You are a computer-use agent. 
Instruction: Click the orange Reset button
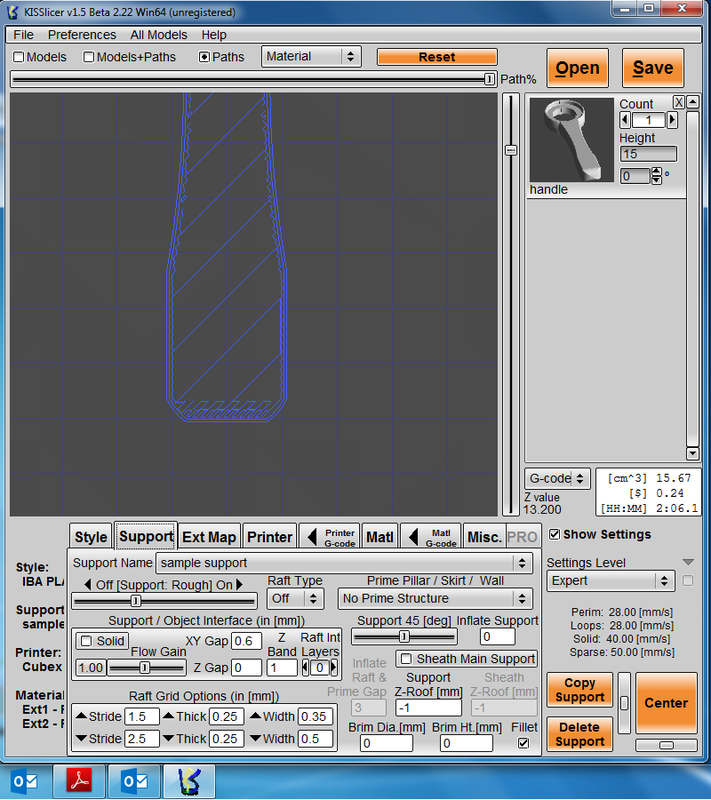437,57
